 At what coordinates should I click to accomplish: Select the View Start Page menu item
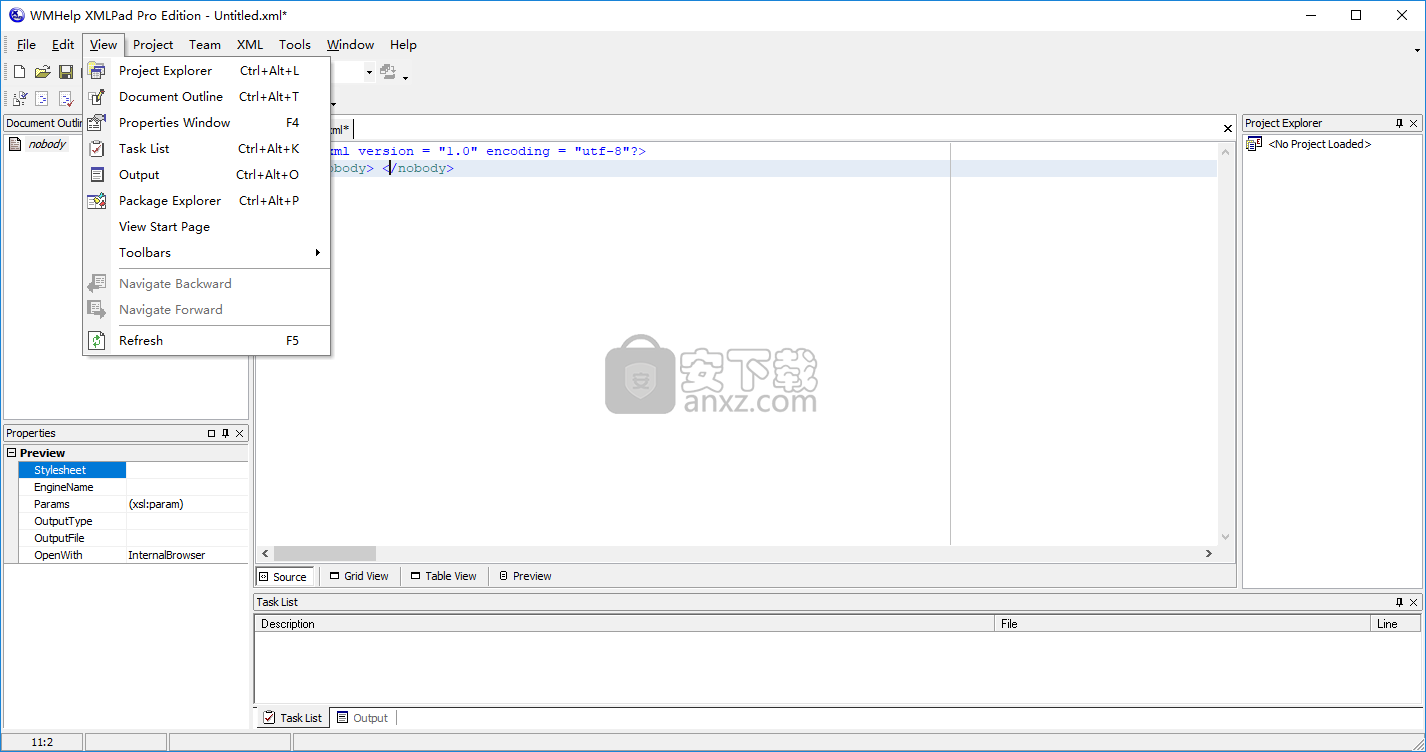206,227
